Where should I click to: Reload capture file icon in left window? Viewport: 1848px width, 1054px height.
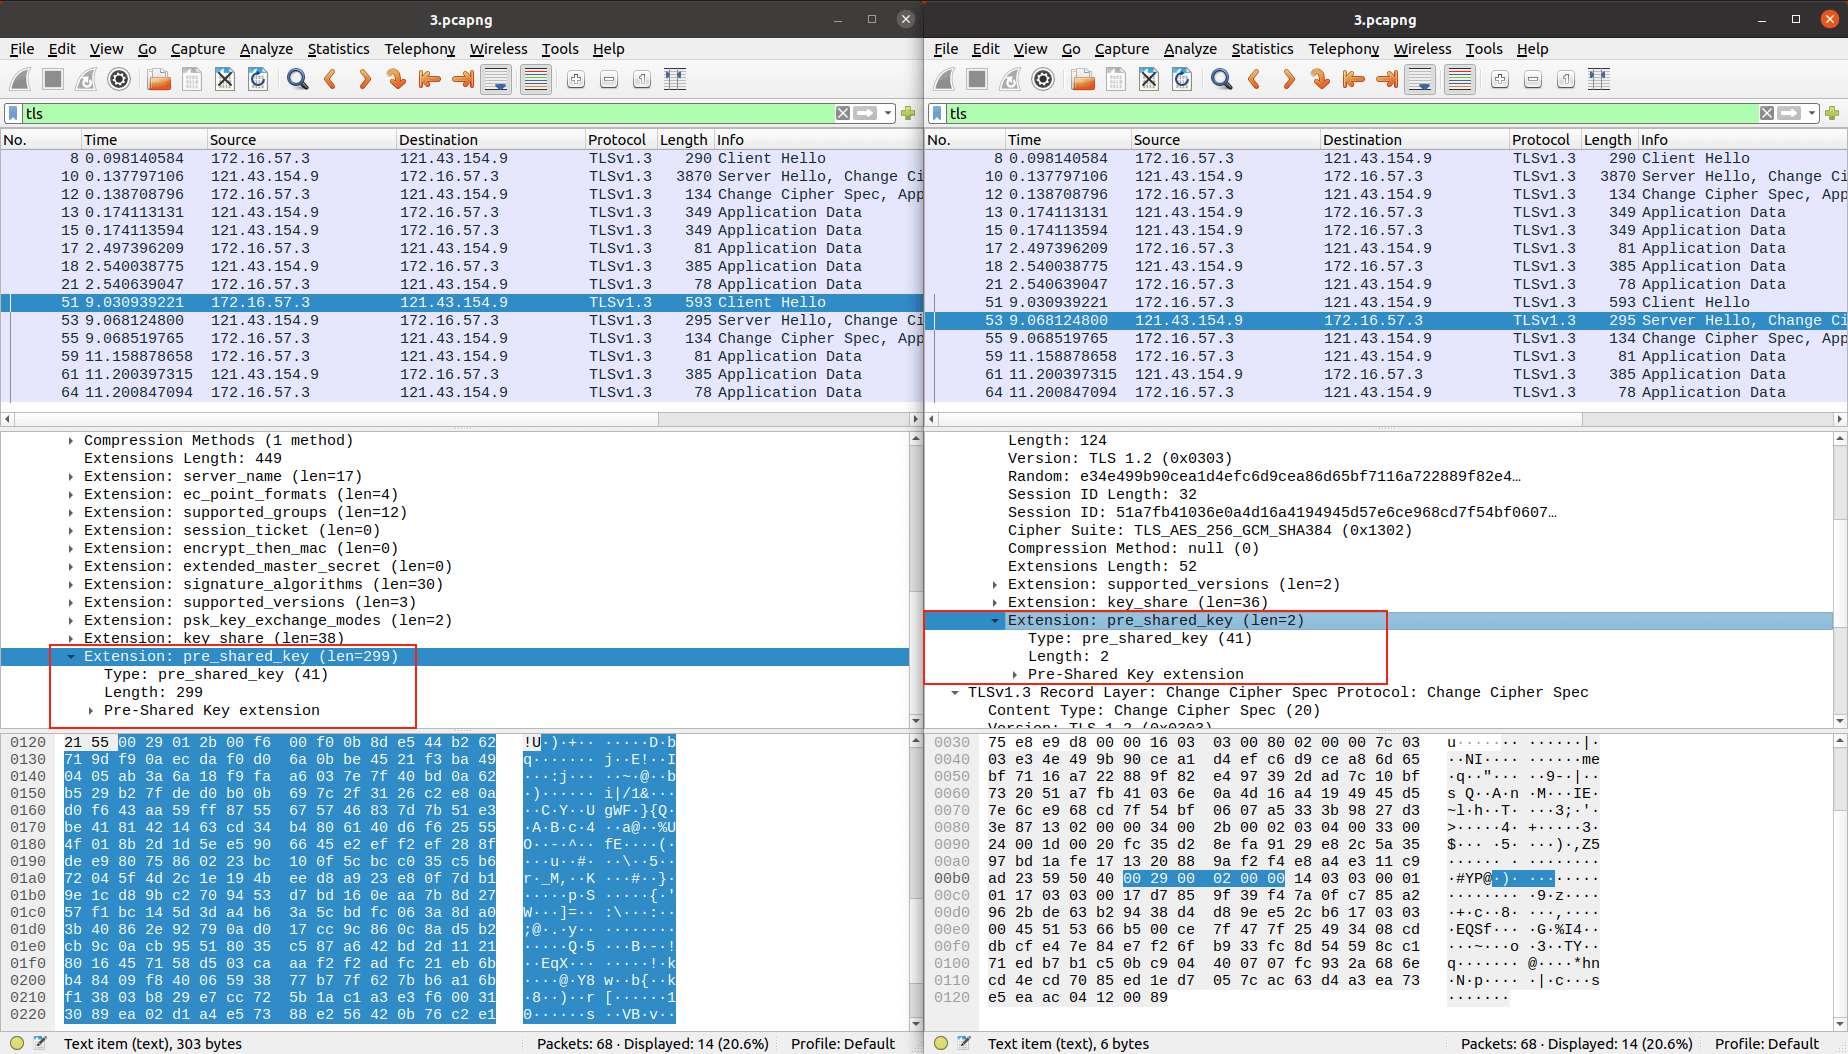pyautogui.click(x=258, y=79)
